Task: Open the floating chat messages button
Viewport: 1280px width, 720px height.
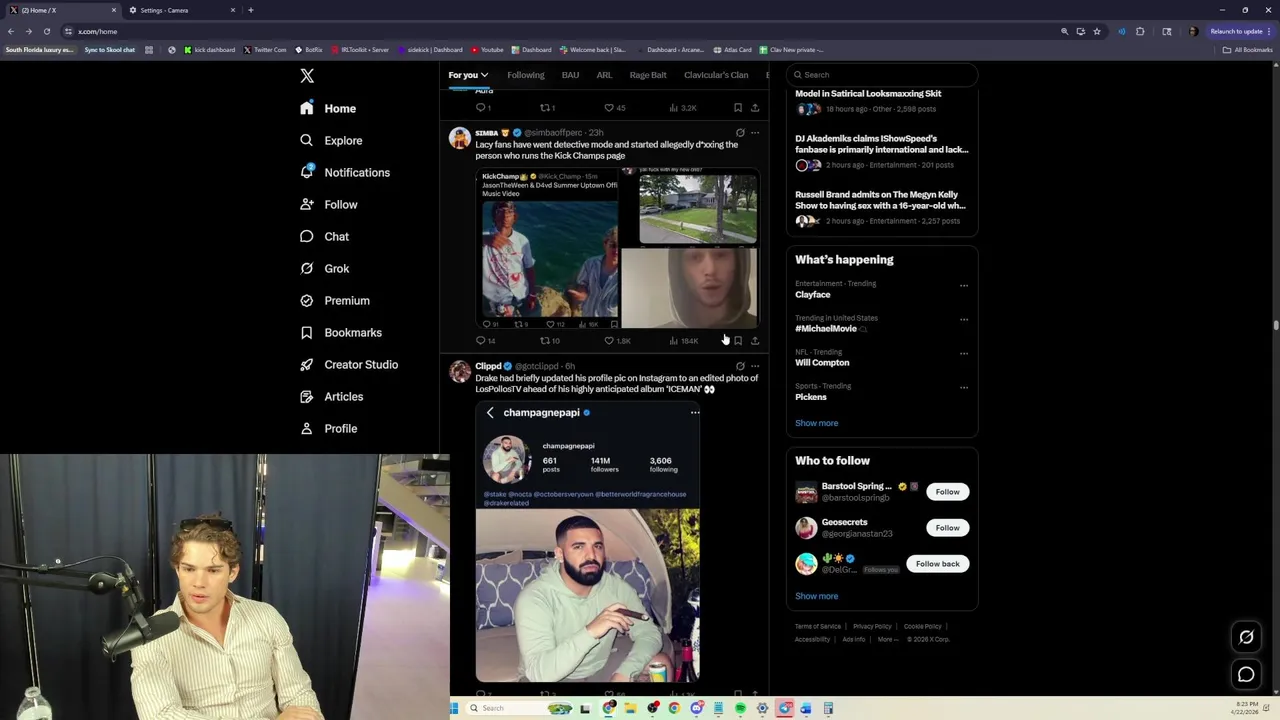Action: pyautogui.click(x=1246, y=675)
